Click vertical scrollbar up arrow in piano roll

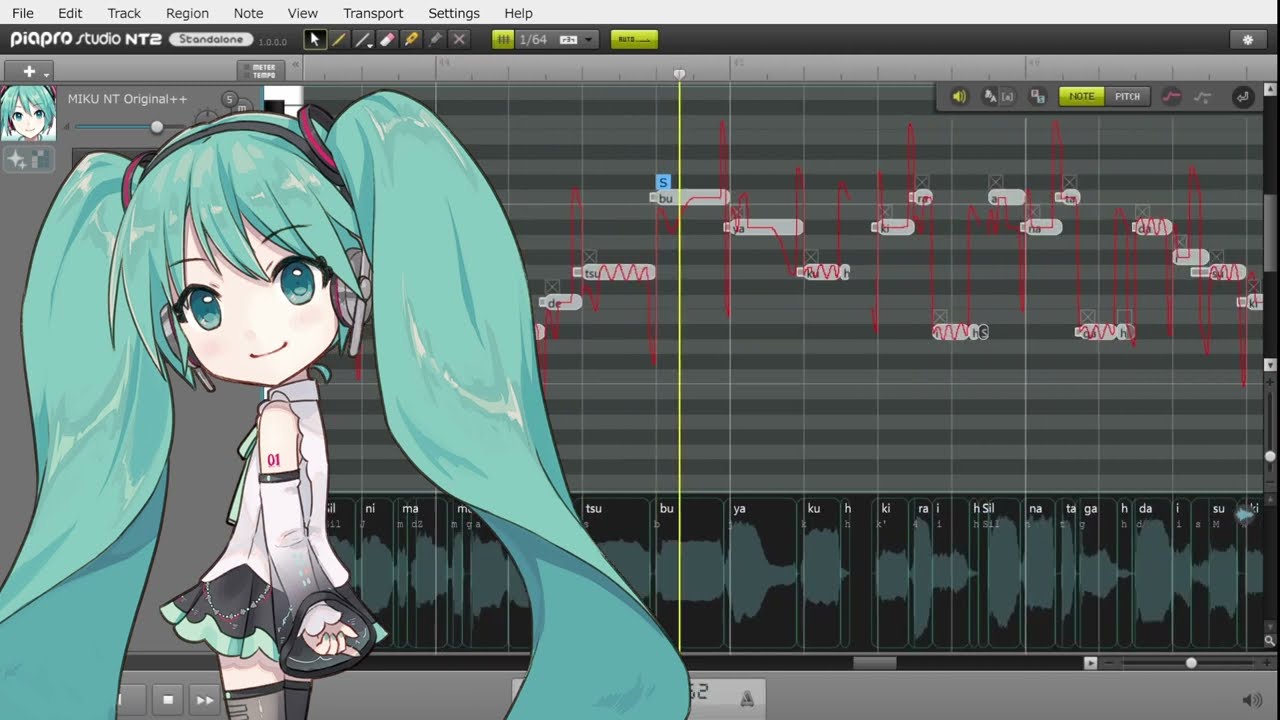click(1271, 91)
